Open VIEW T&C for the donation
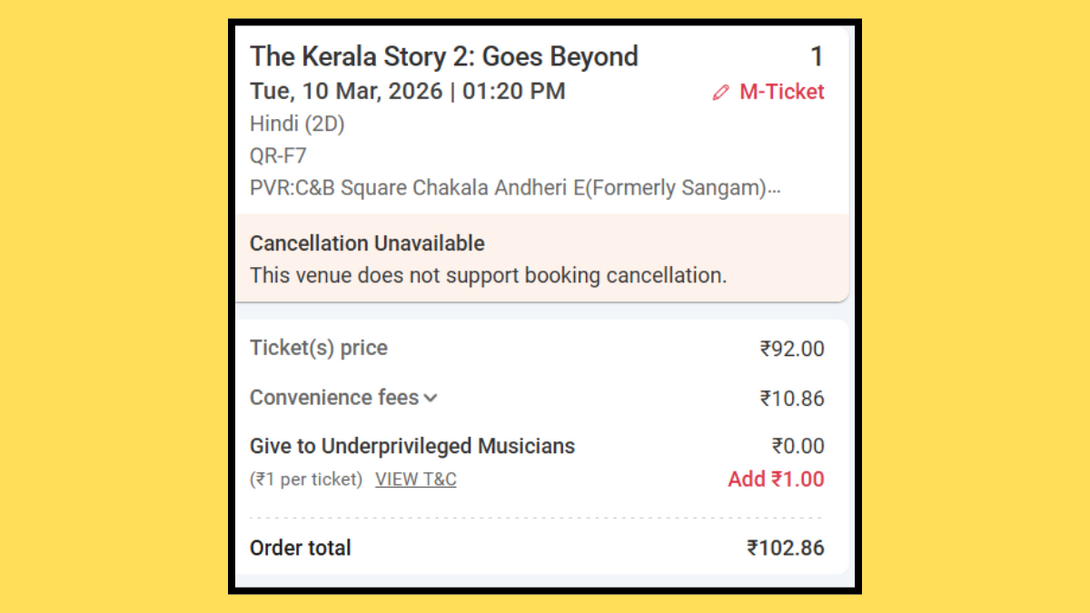 coord(415,479)
